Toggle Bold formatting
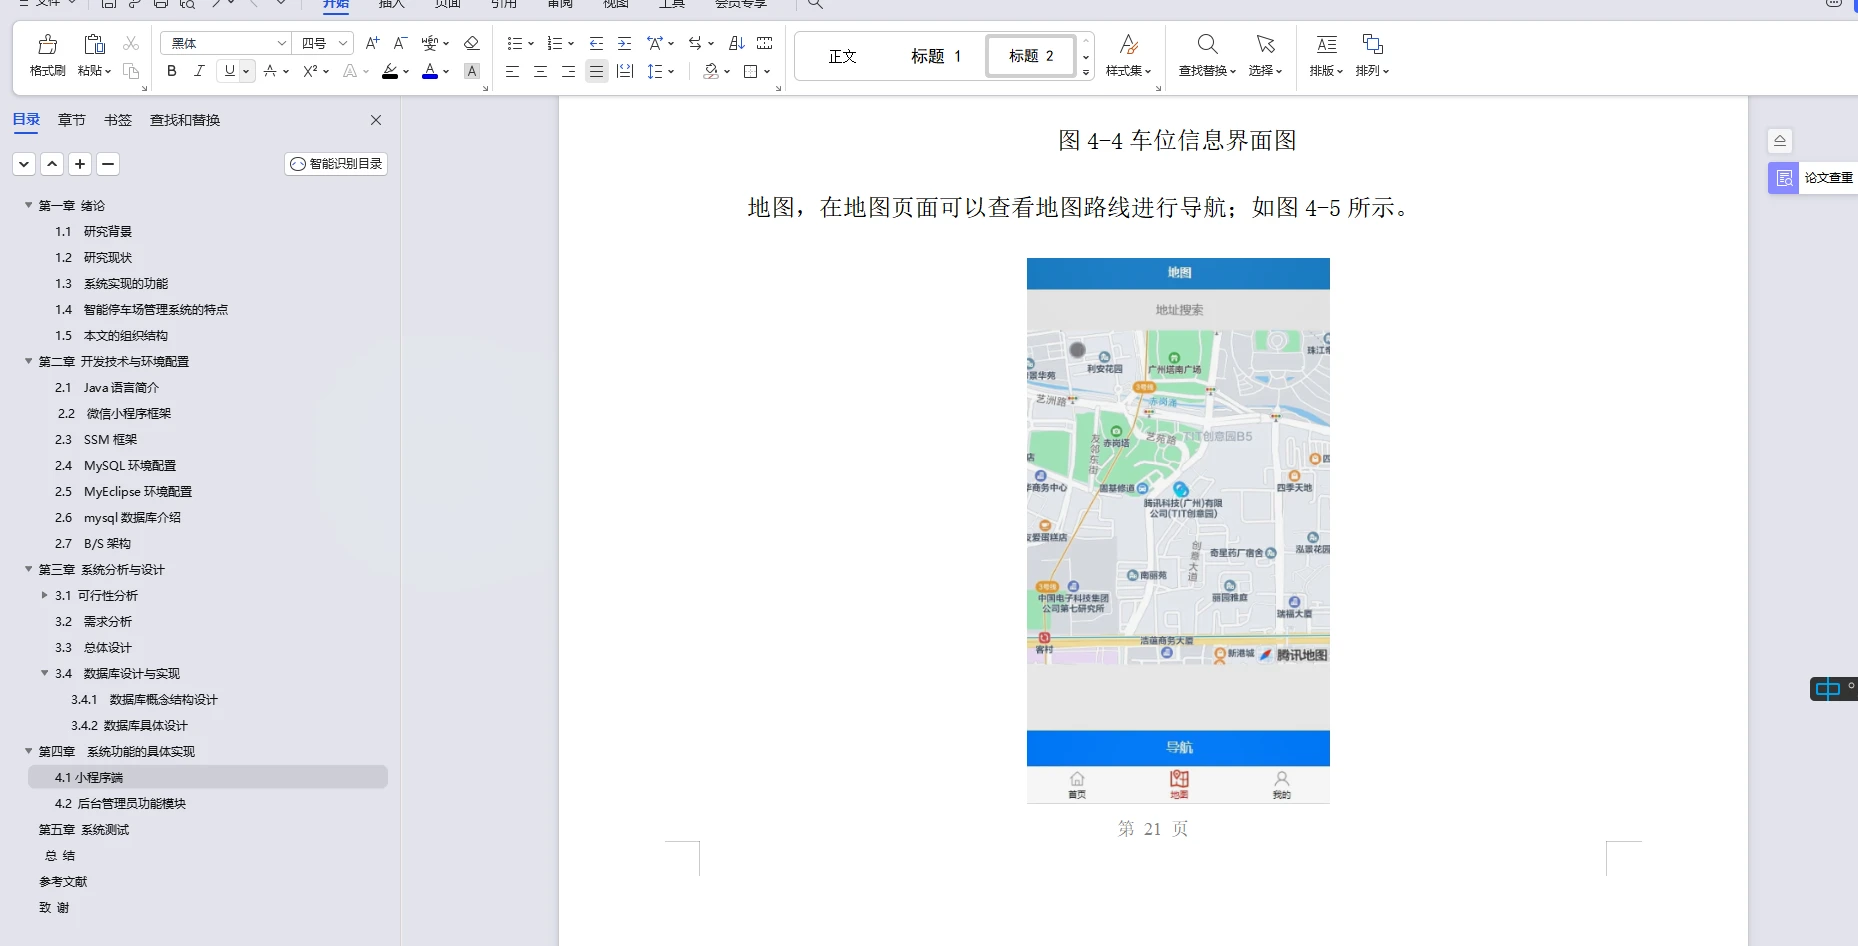Image resolution: width=1858 pixels, height=946 pixels. [x=172, y=71]
